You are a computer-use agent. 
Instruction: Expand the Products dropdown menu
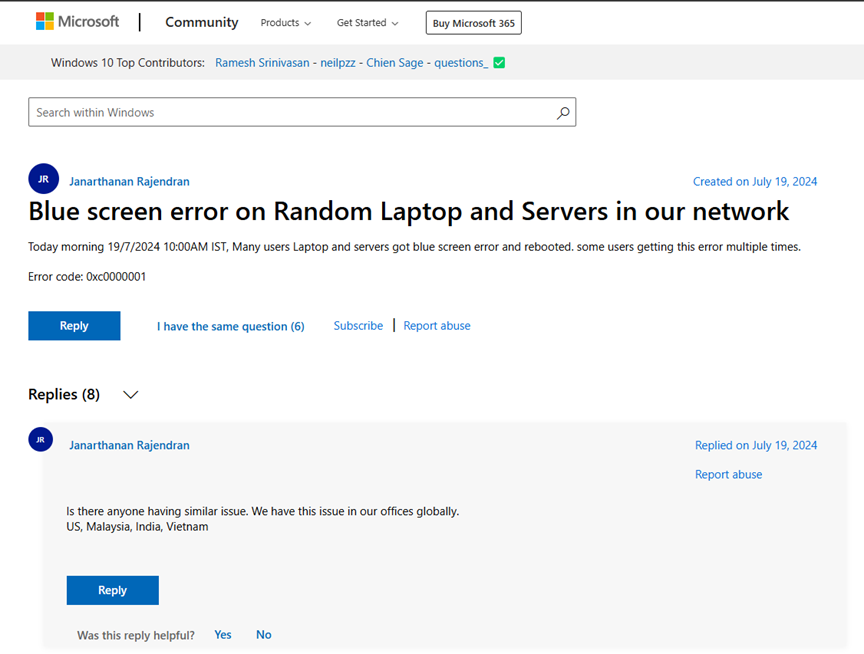point(285,23)
